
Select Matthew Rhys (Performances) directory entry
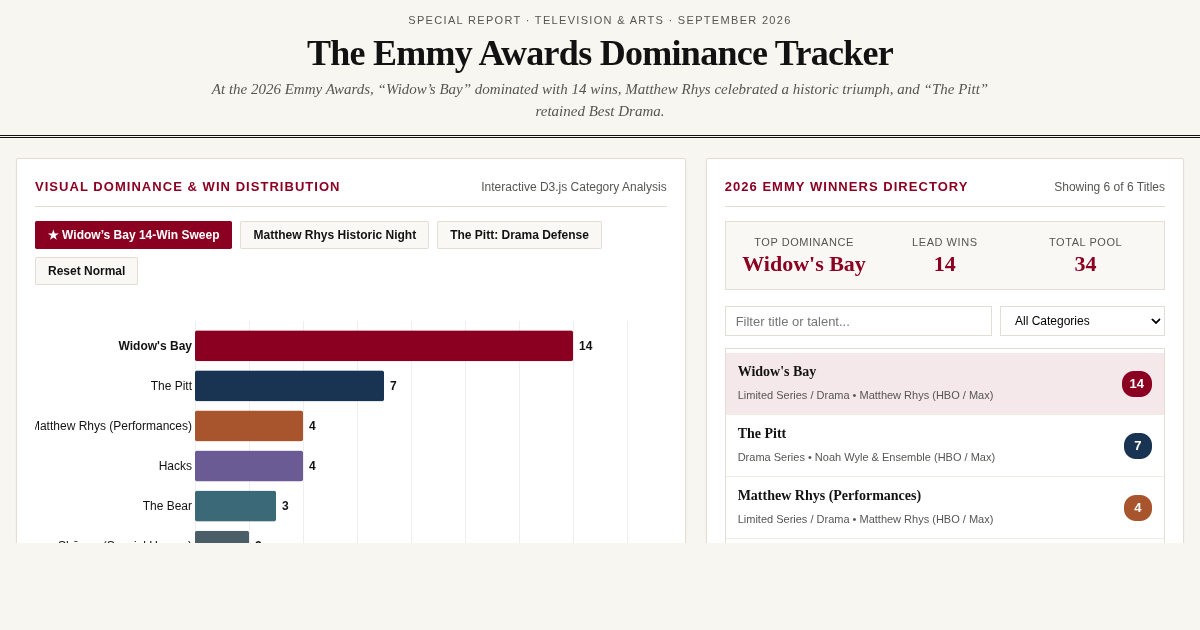pos(945,508)
